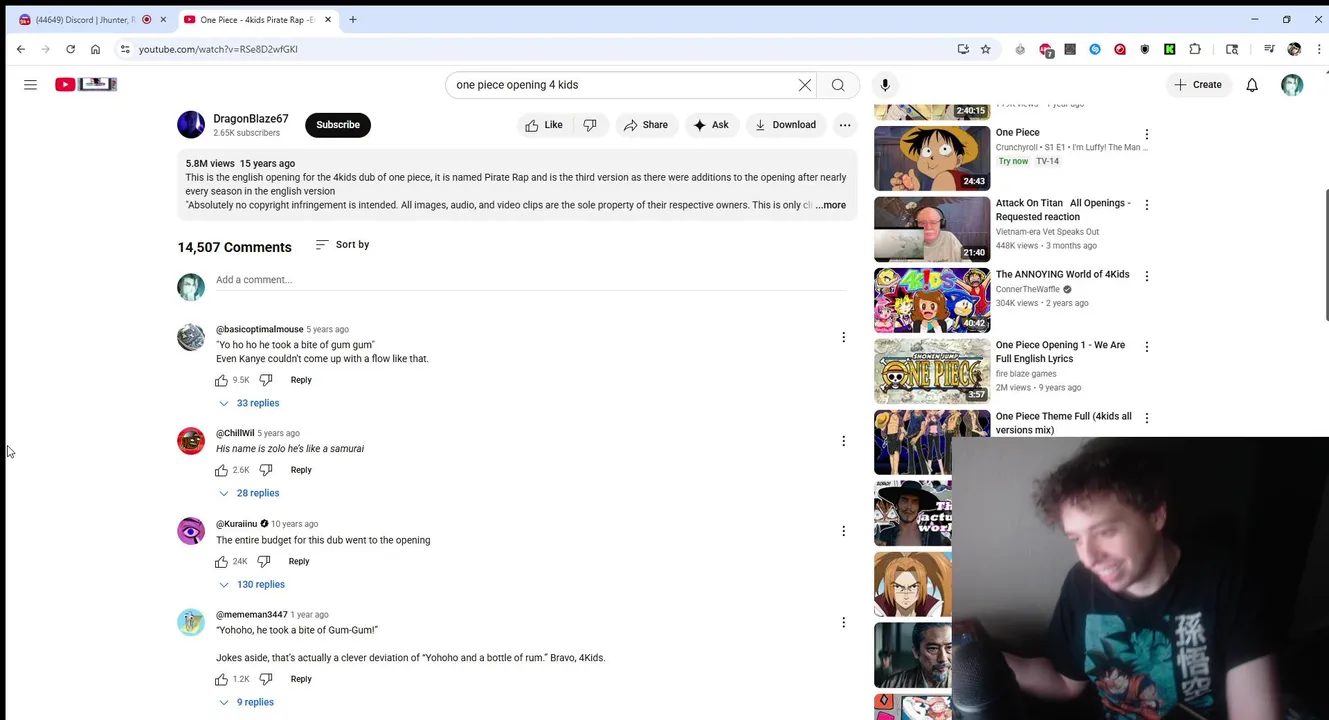
Task: Reload the page in browser
Action: (70, 49)
